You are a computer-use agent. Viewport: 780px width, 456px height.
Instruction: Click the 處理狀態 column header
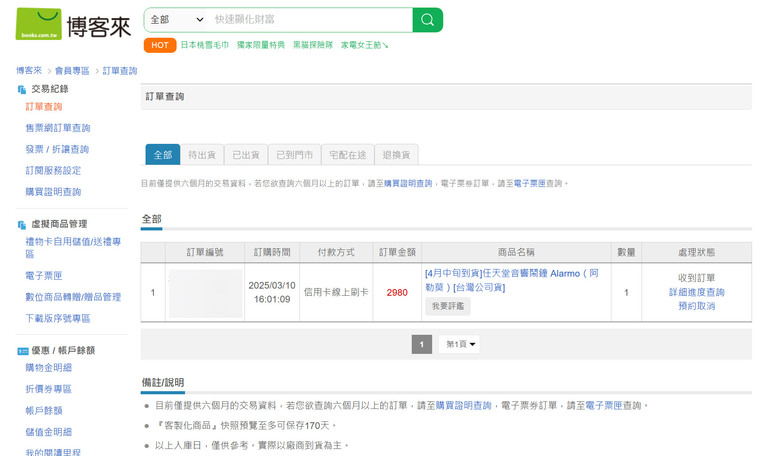pyautogui.click(x=696, y=253)
